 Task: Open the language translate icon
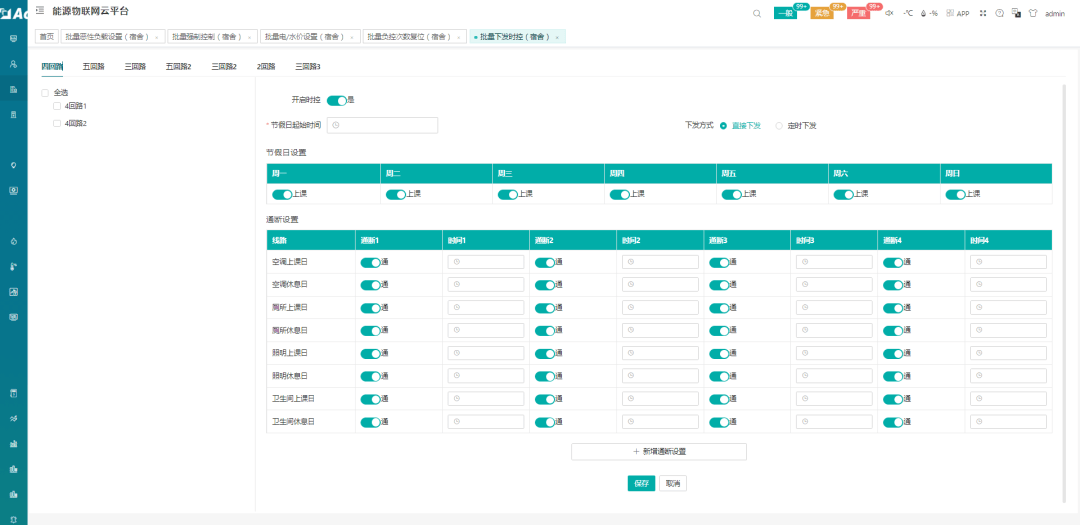[x=1016, y=13]
